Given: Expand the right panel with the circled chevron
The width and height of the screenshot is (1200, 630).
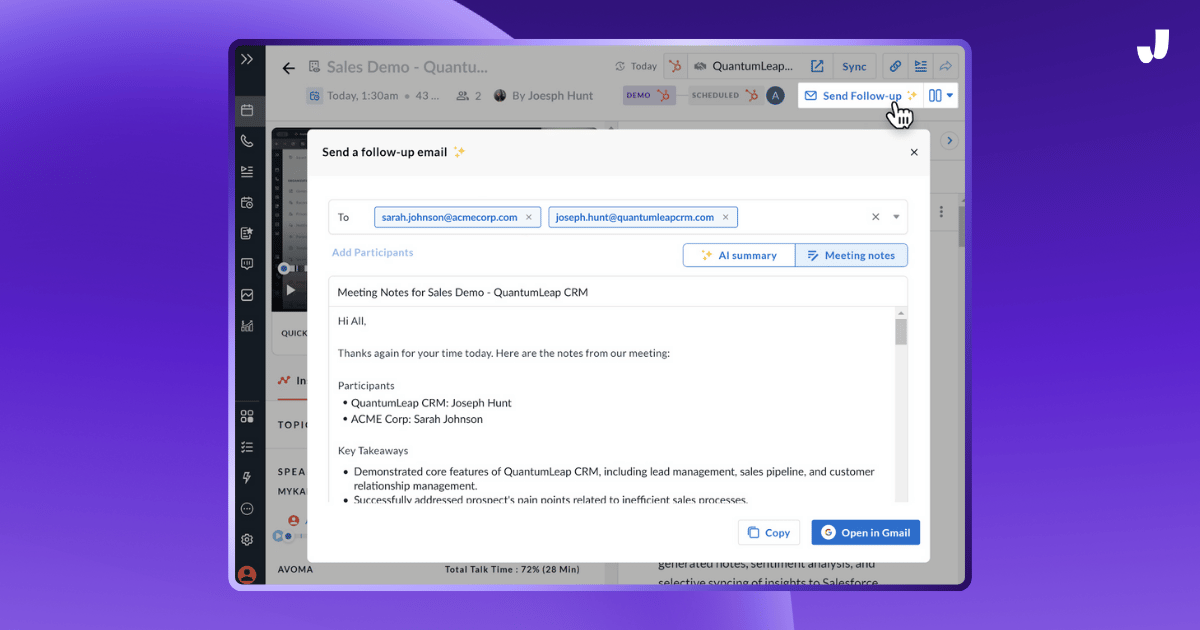Looking at the screenshot, I should tap(950, 141).
